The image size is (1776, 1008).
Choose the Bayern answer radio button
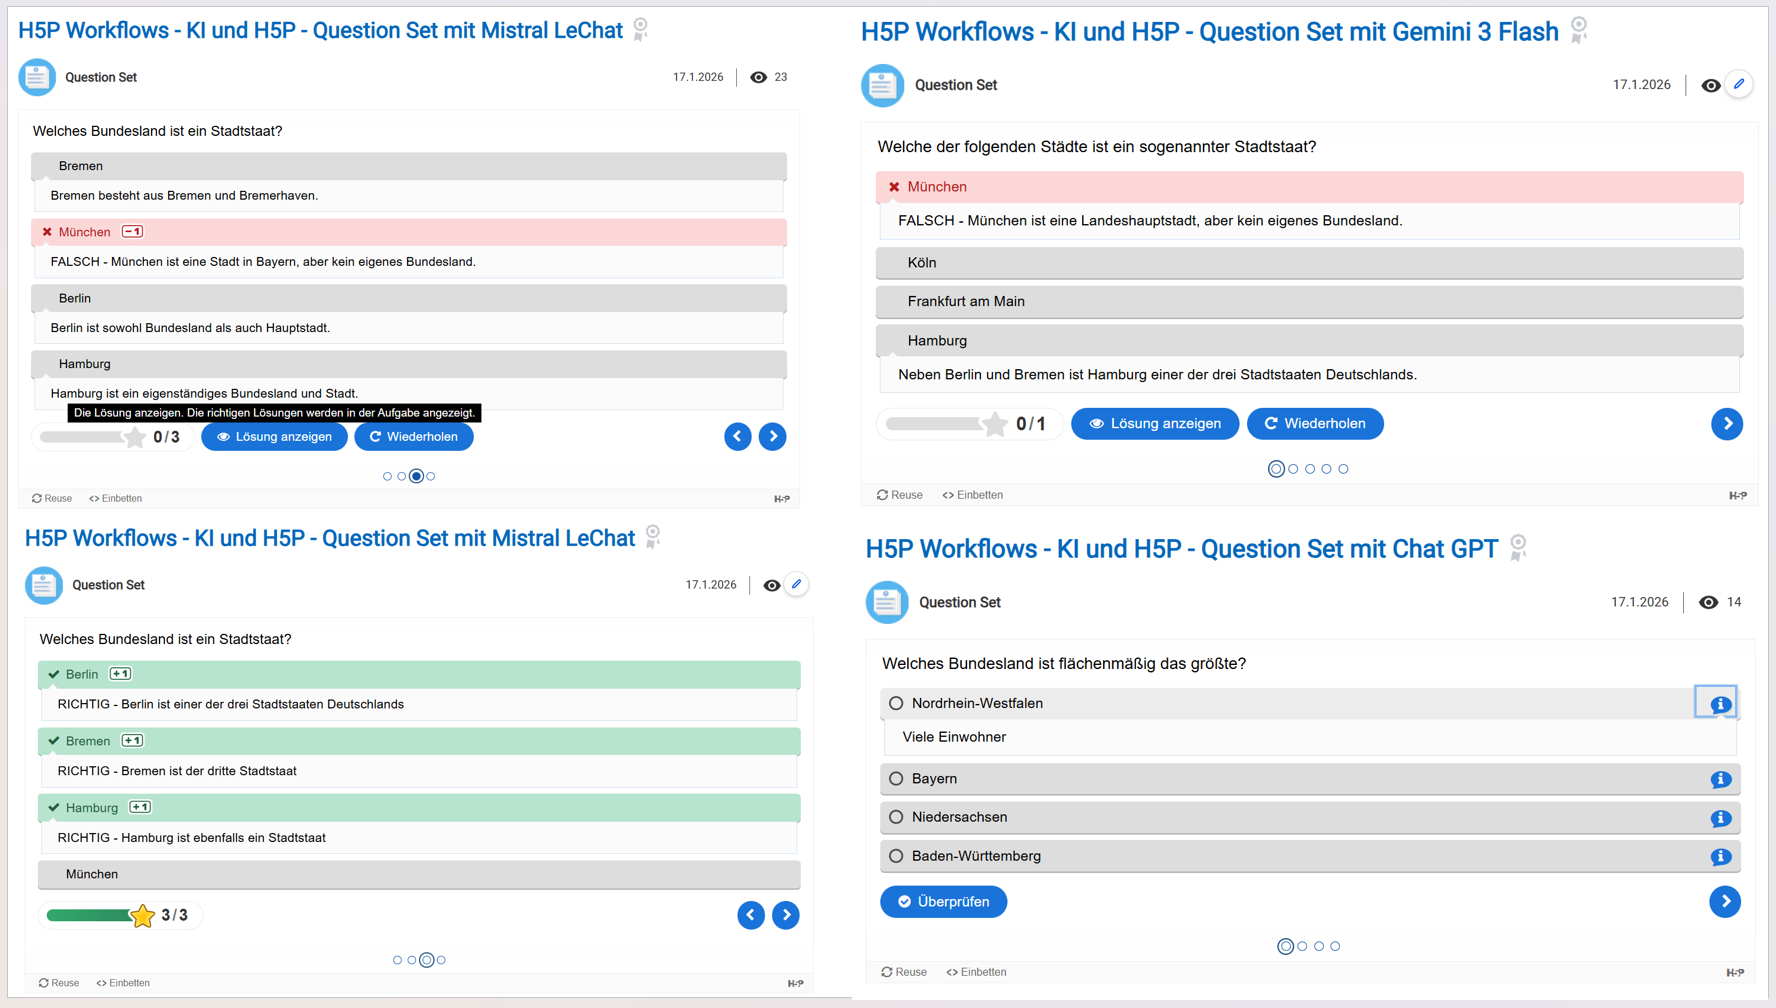(x=897, y=779)
